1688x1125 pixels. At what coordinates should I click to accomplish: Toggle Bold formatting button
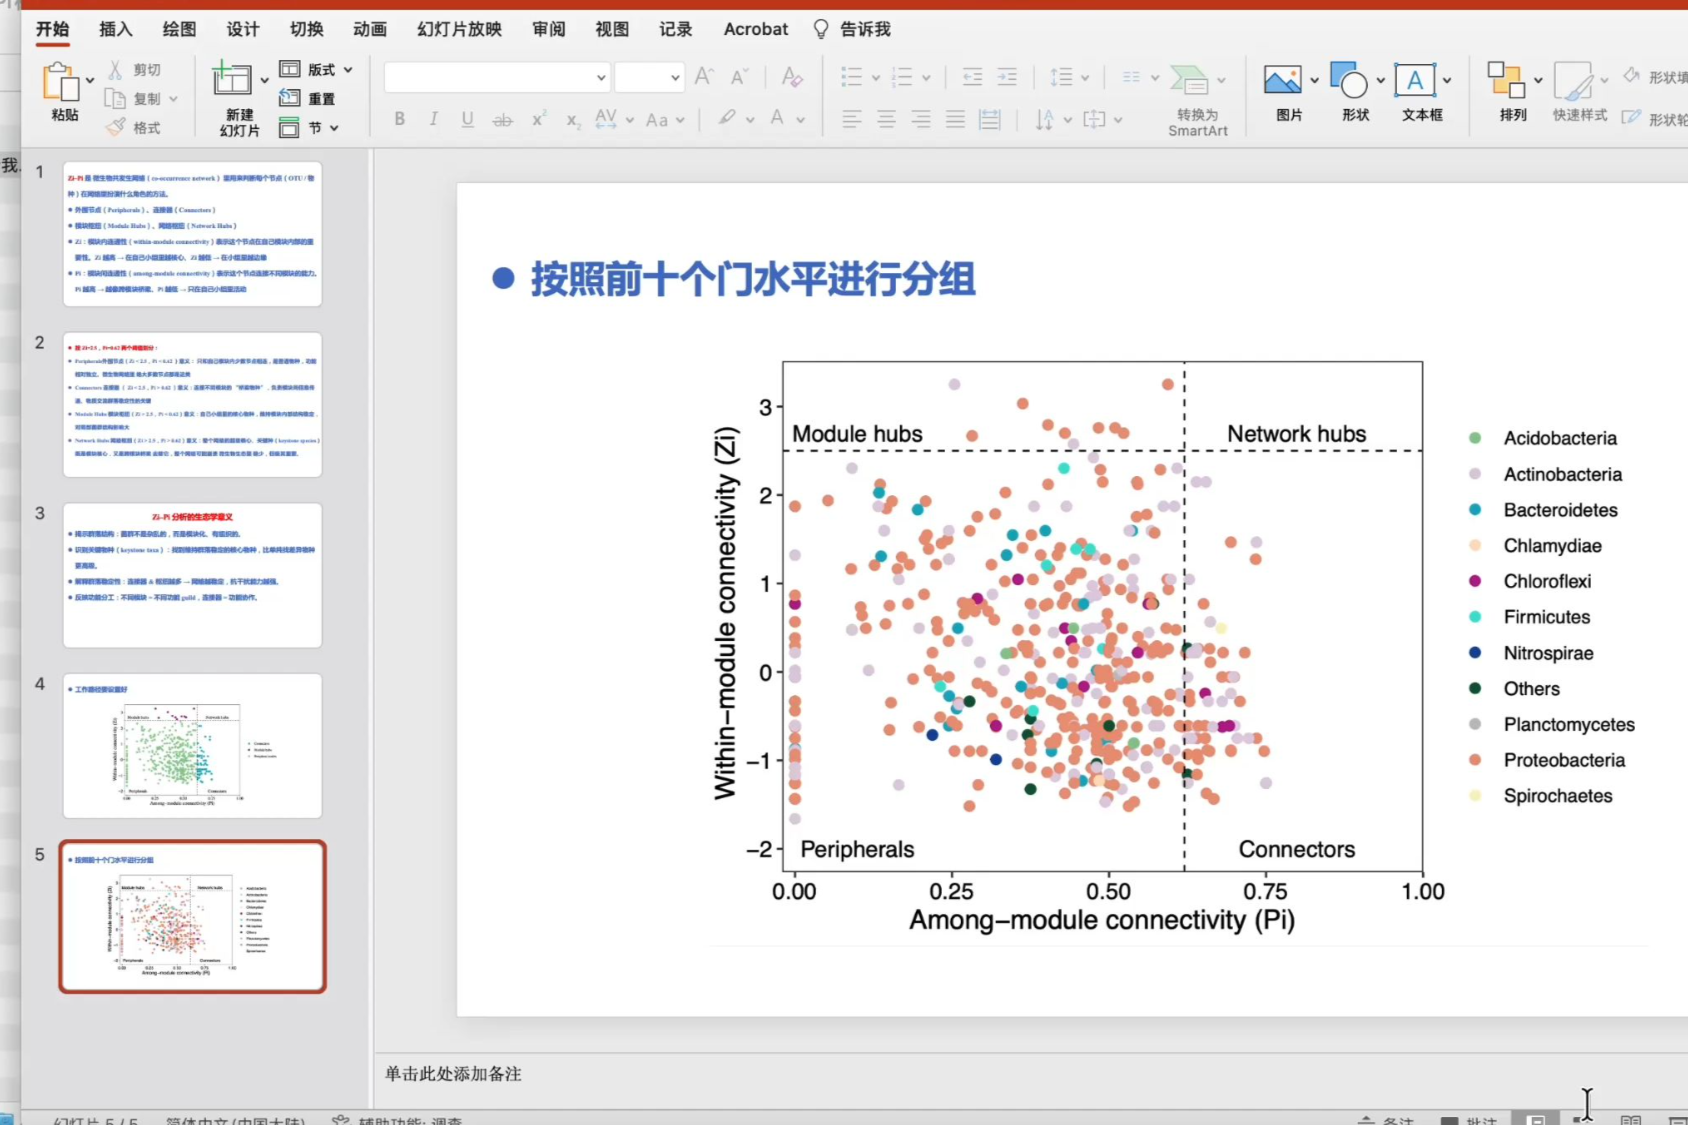pos(400,119)
